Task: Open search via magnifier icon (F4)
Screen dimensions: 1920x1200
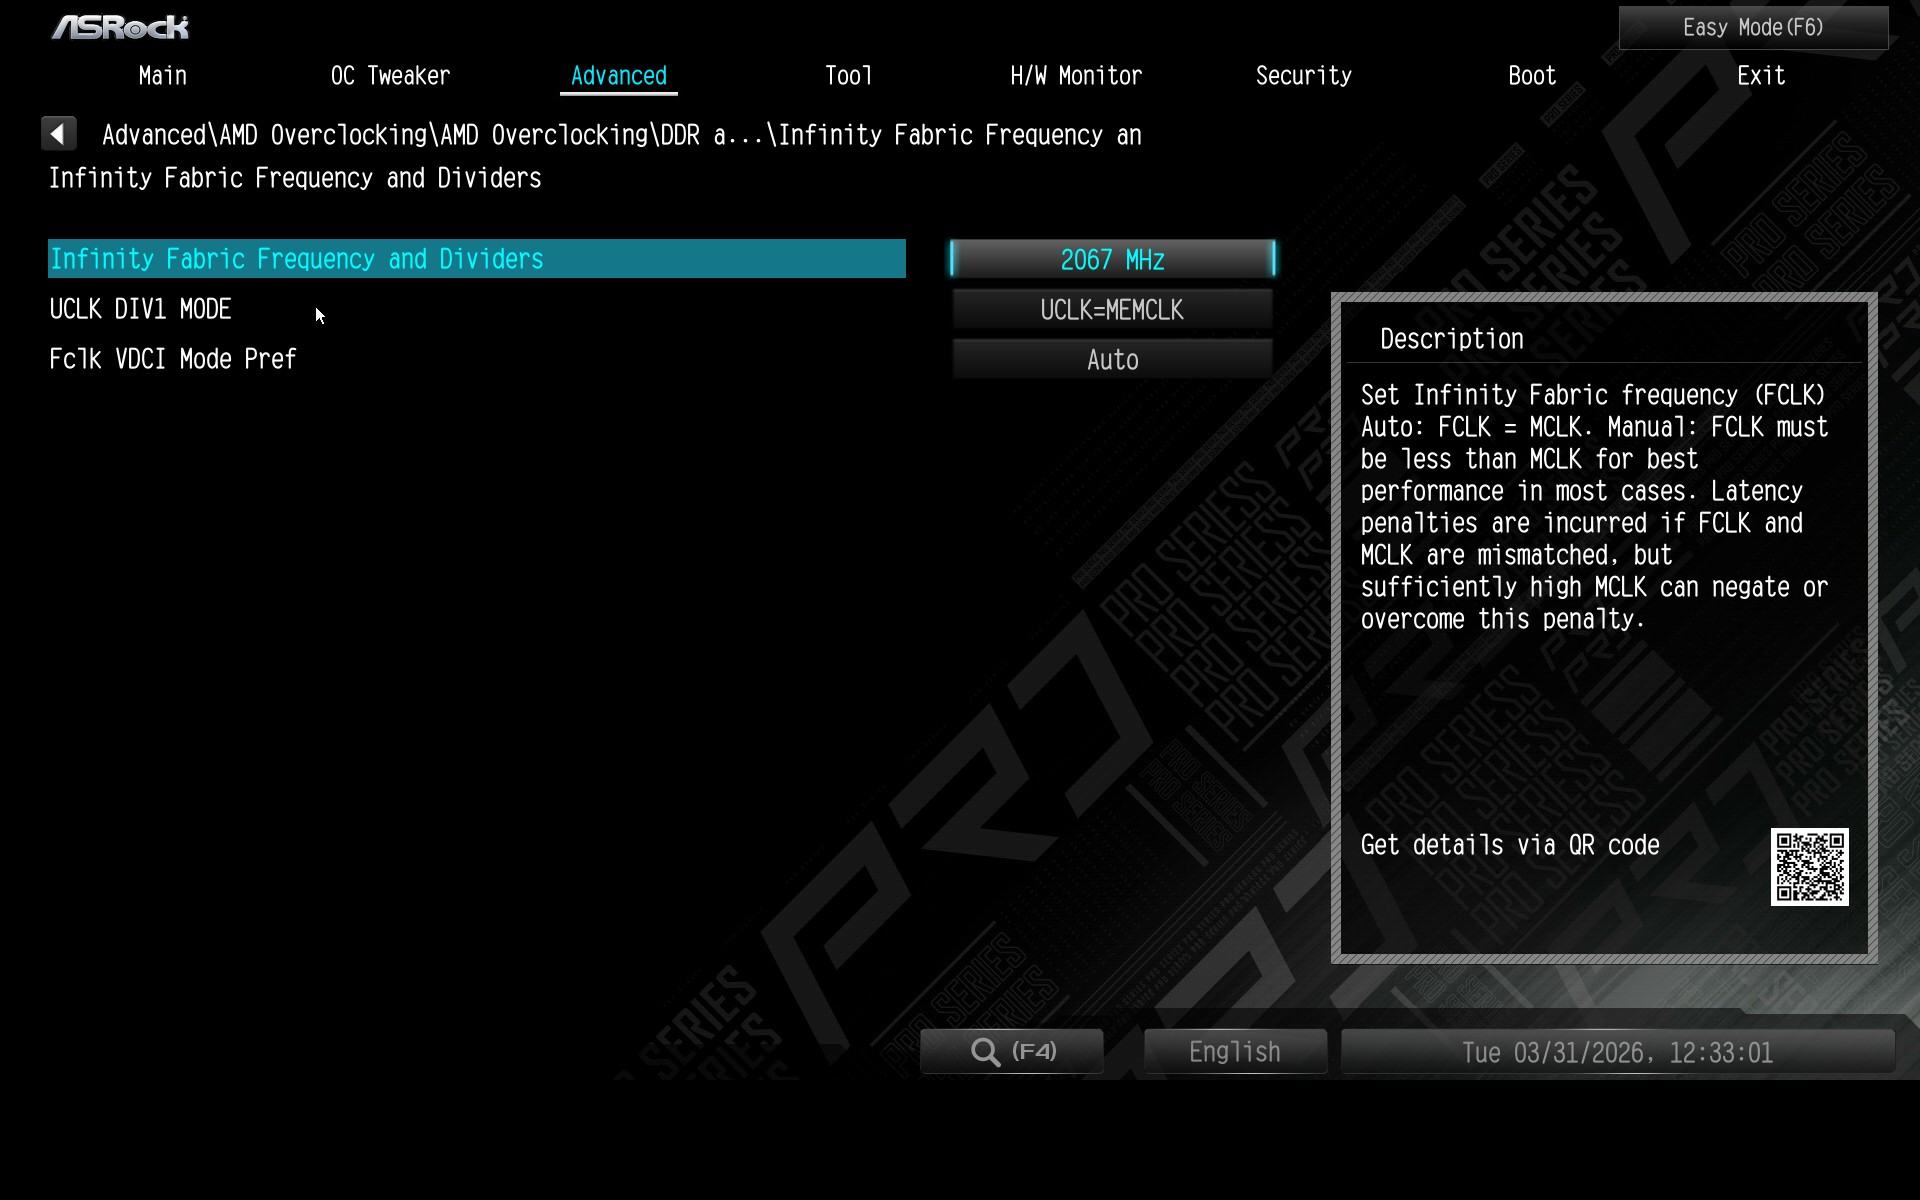Action: 1011,1052
